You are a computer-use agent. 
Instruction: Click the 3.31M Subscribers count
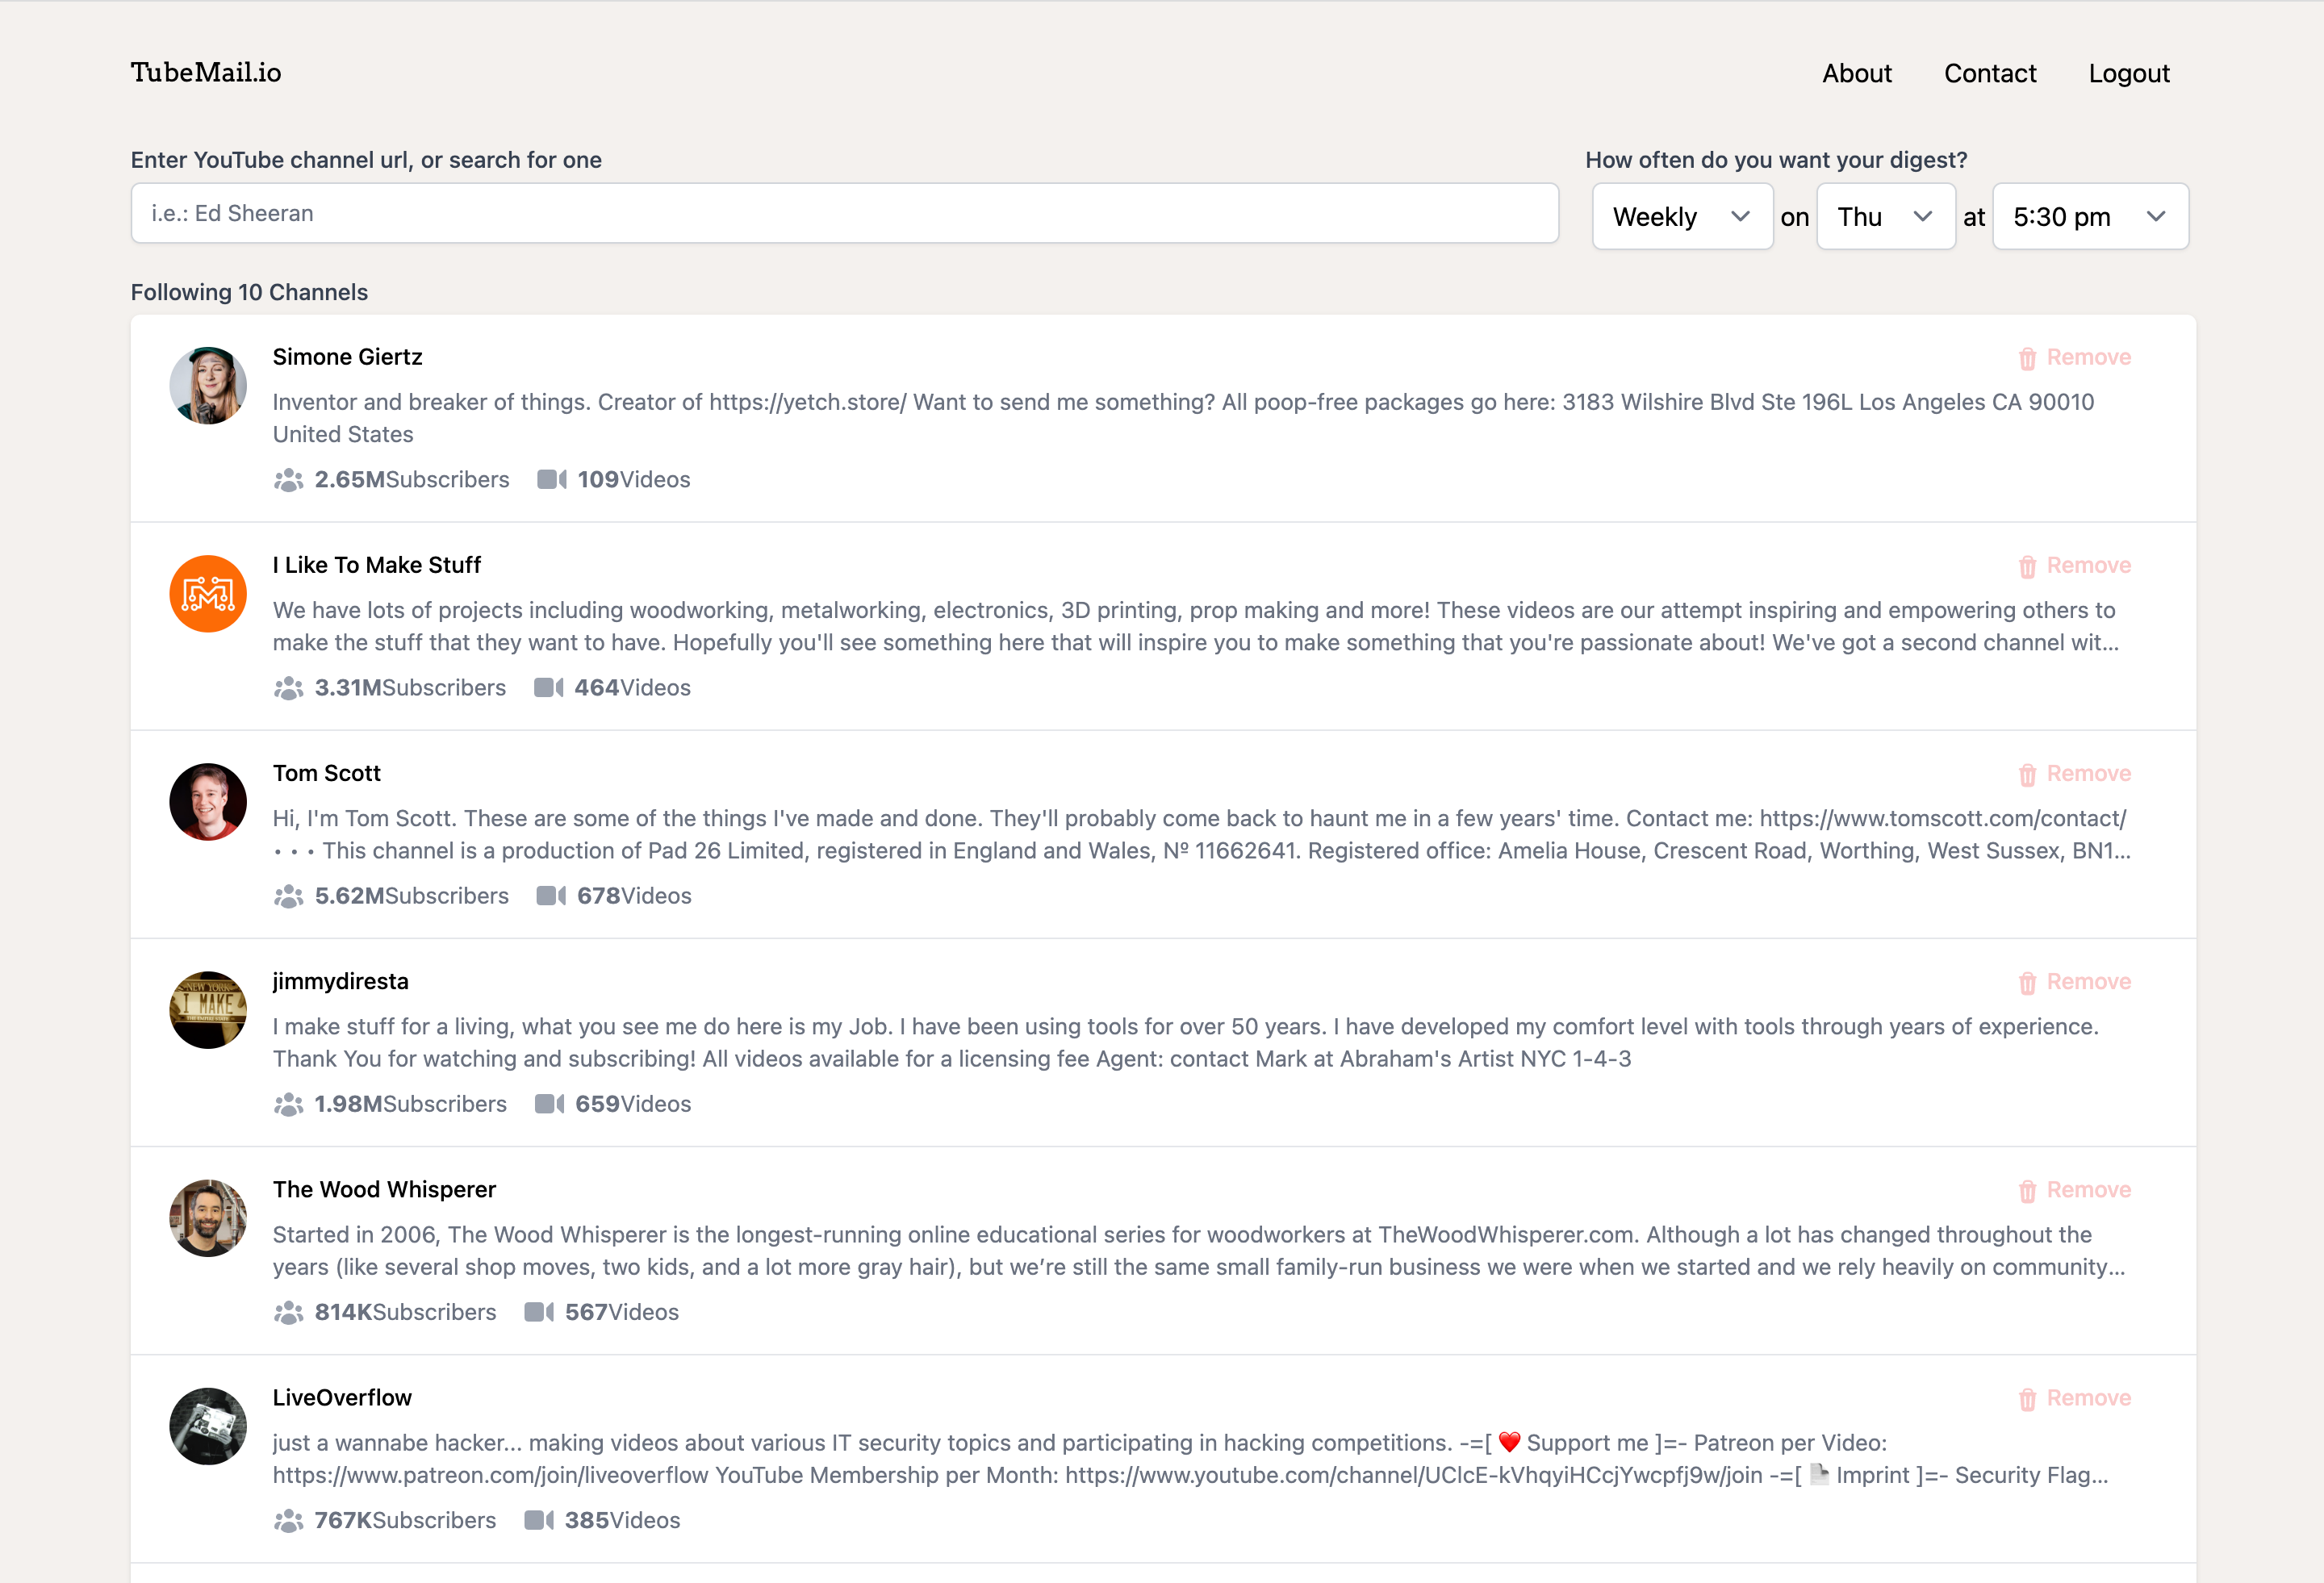pos(410,688)
